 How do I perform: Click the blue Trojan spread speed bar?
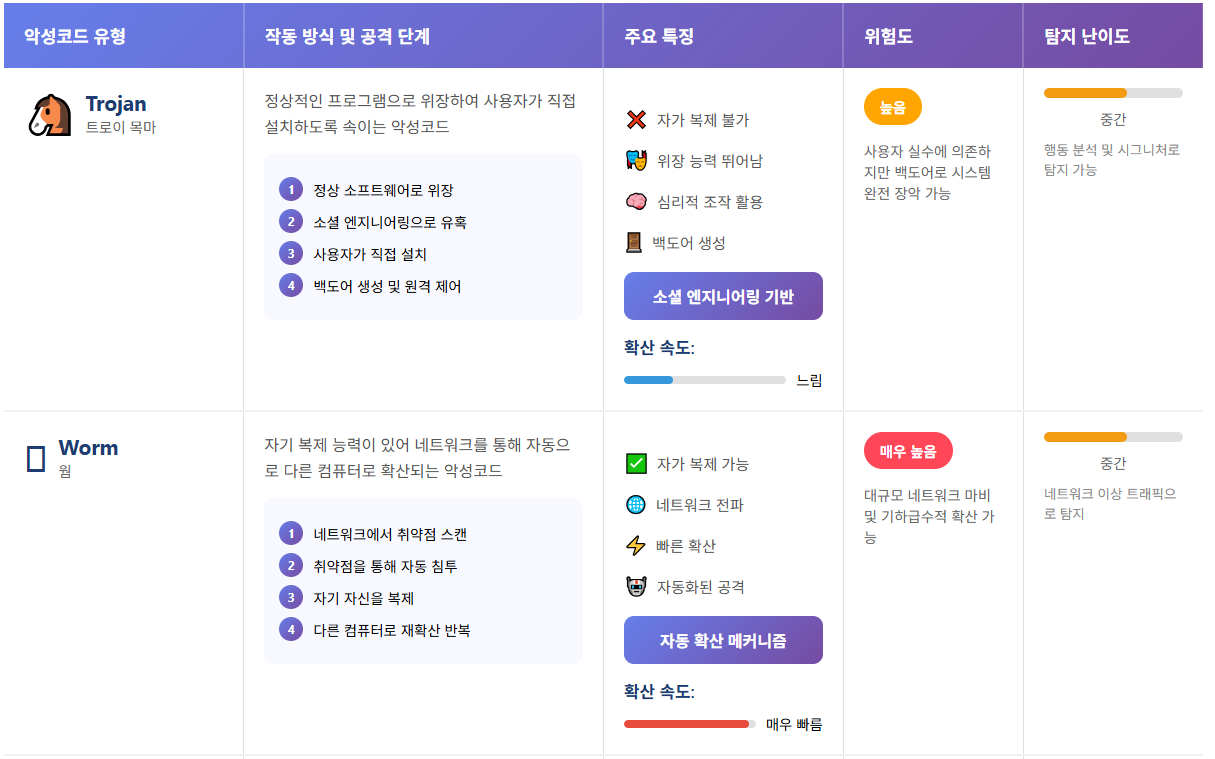click(649, 380)
